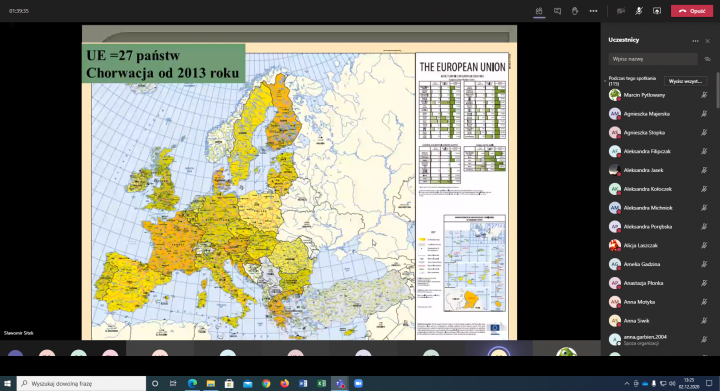This screenshot has height=391, width=720.
Task: Click the participants list scrollbar
Action: tap(717, 90)
